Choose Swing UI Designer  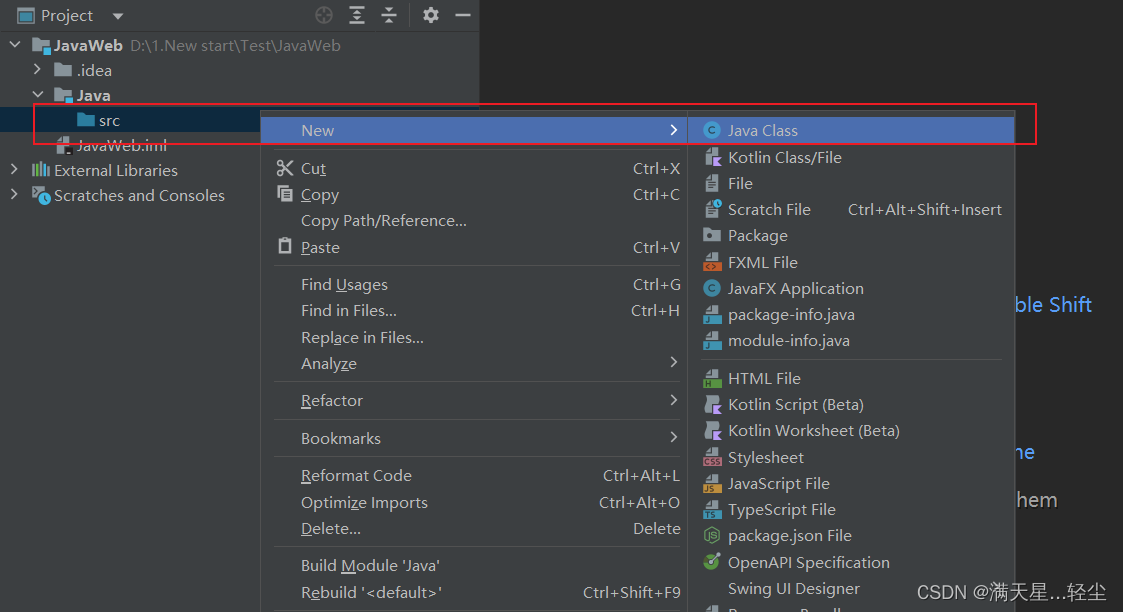tap(851, 588)
